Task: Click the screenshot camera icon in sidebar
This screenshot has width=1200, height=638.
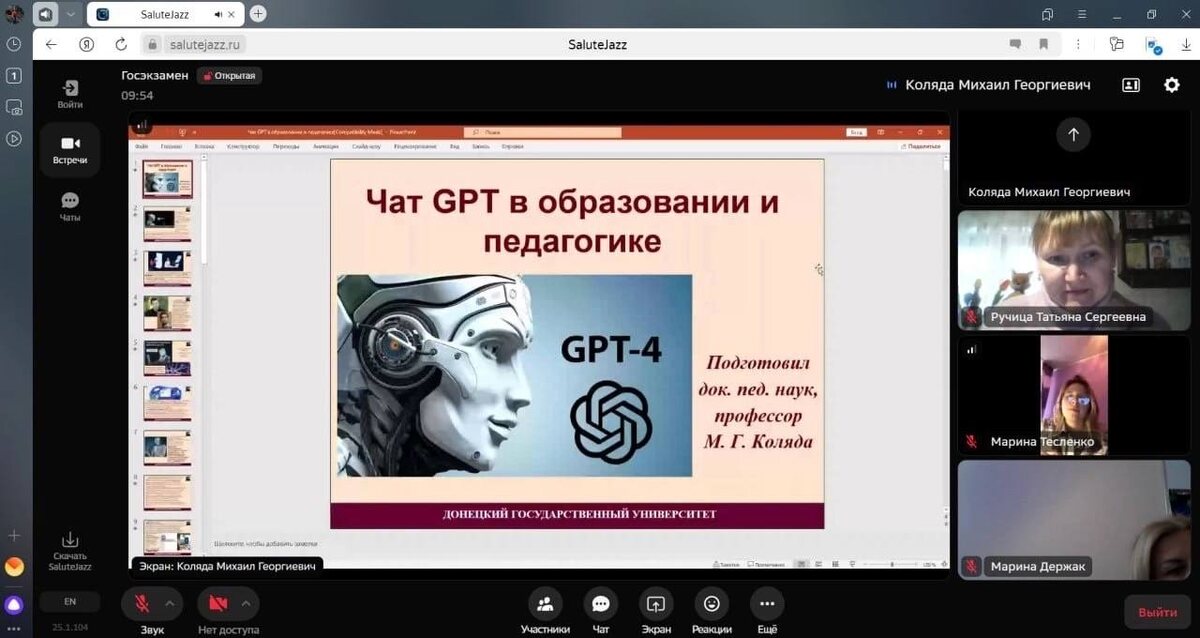Action: tap(14, 107)
